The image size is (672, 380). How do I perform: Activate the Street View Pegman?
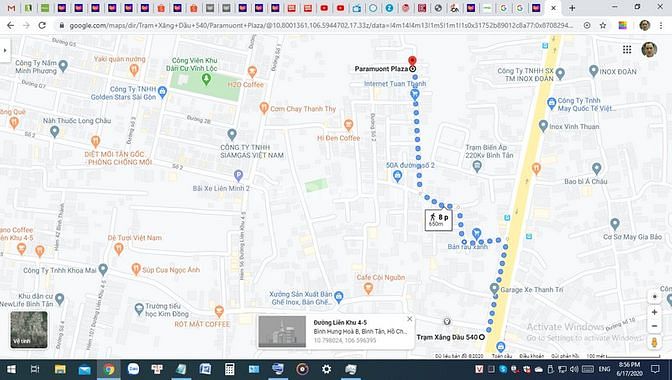tap(654, 342)
